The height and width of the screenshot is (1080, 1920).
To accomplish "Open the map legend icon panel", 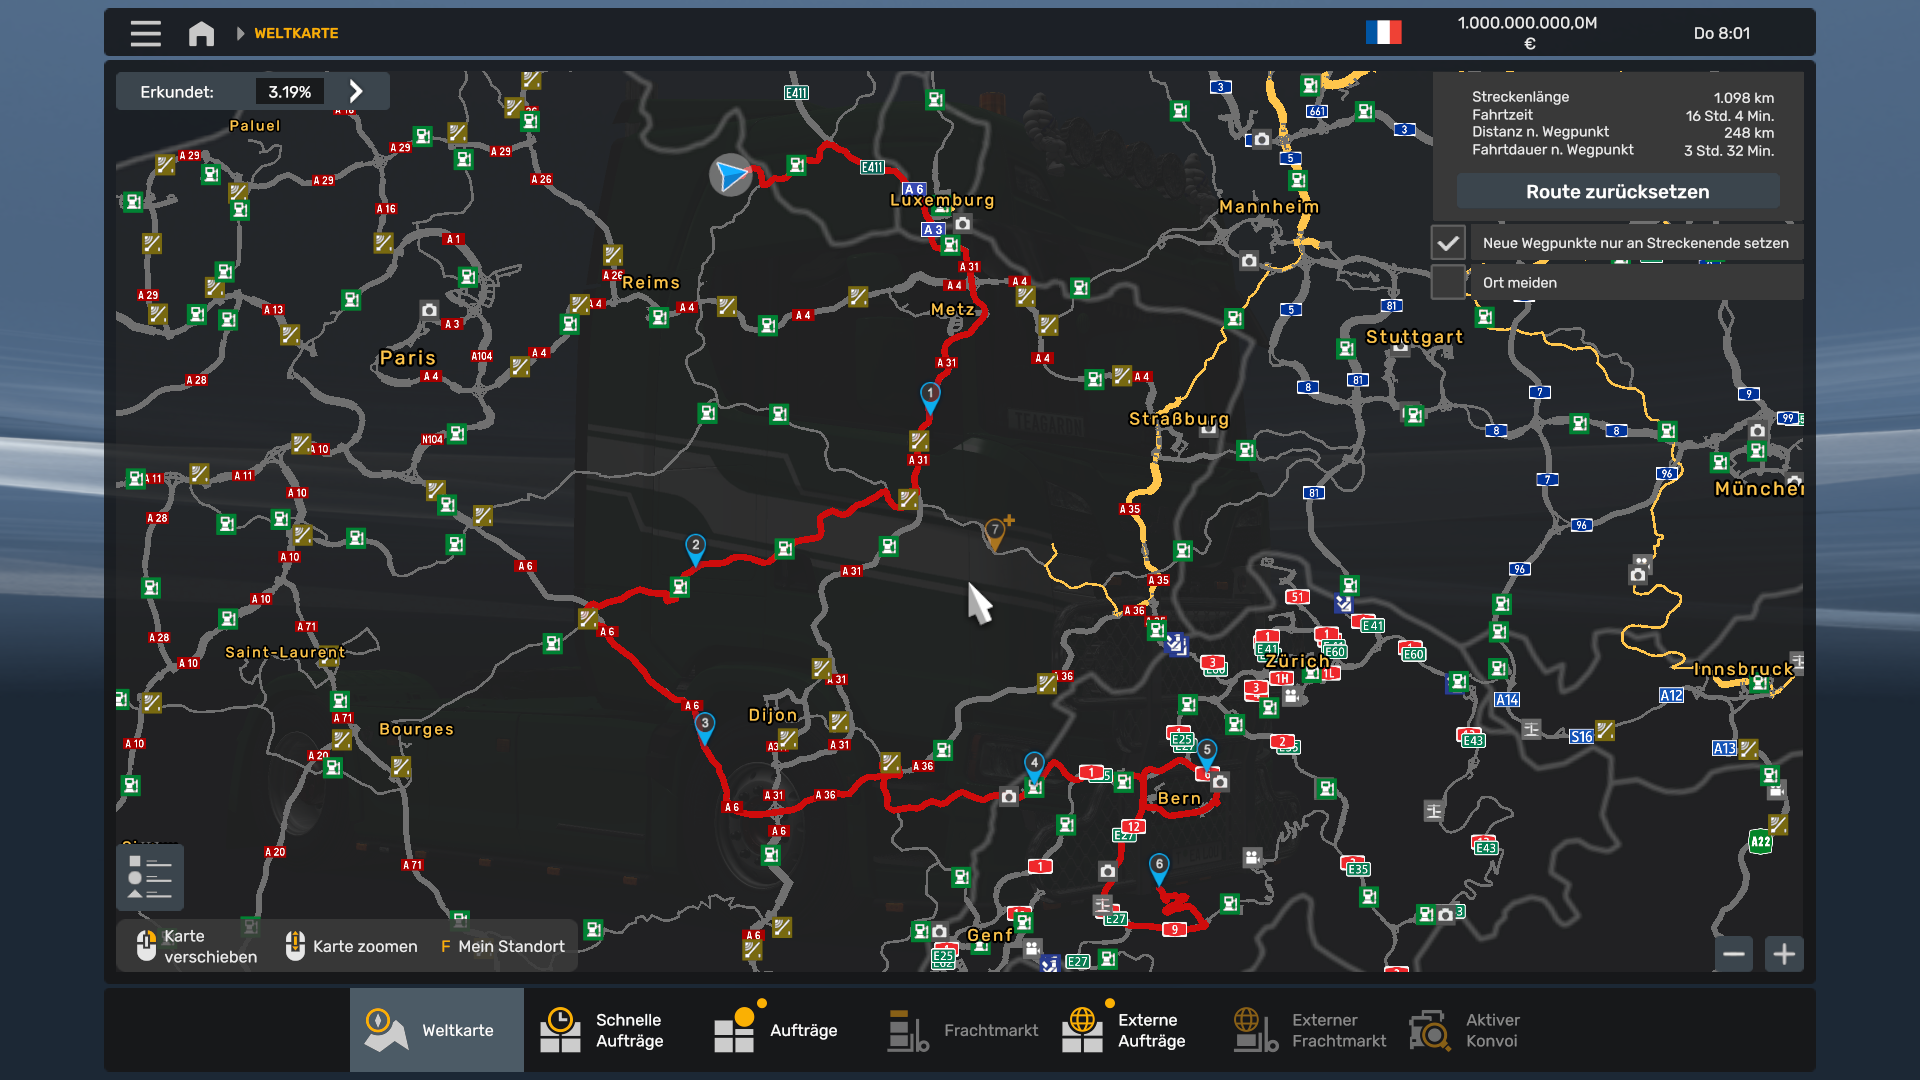I will (150, 877).
